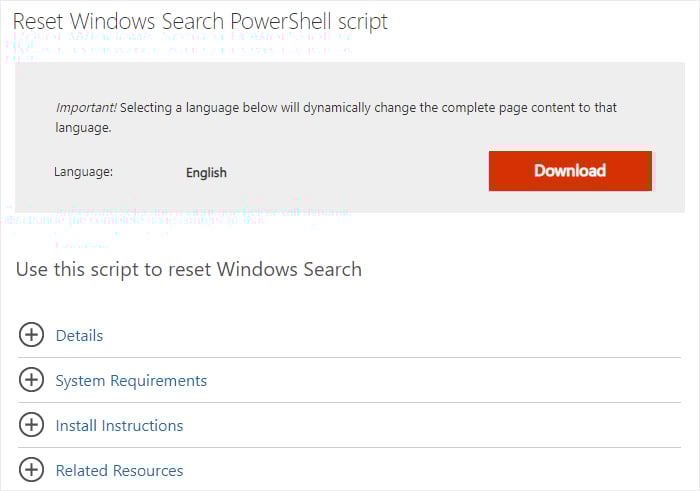Open the Related Resources link
This screenshot has width=700, height=491.
pos(119,470)
